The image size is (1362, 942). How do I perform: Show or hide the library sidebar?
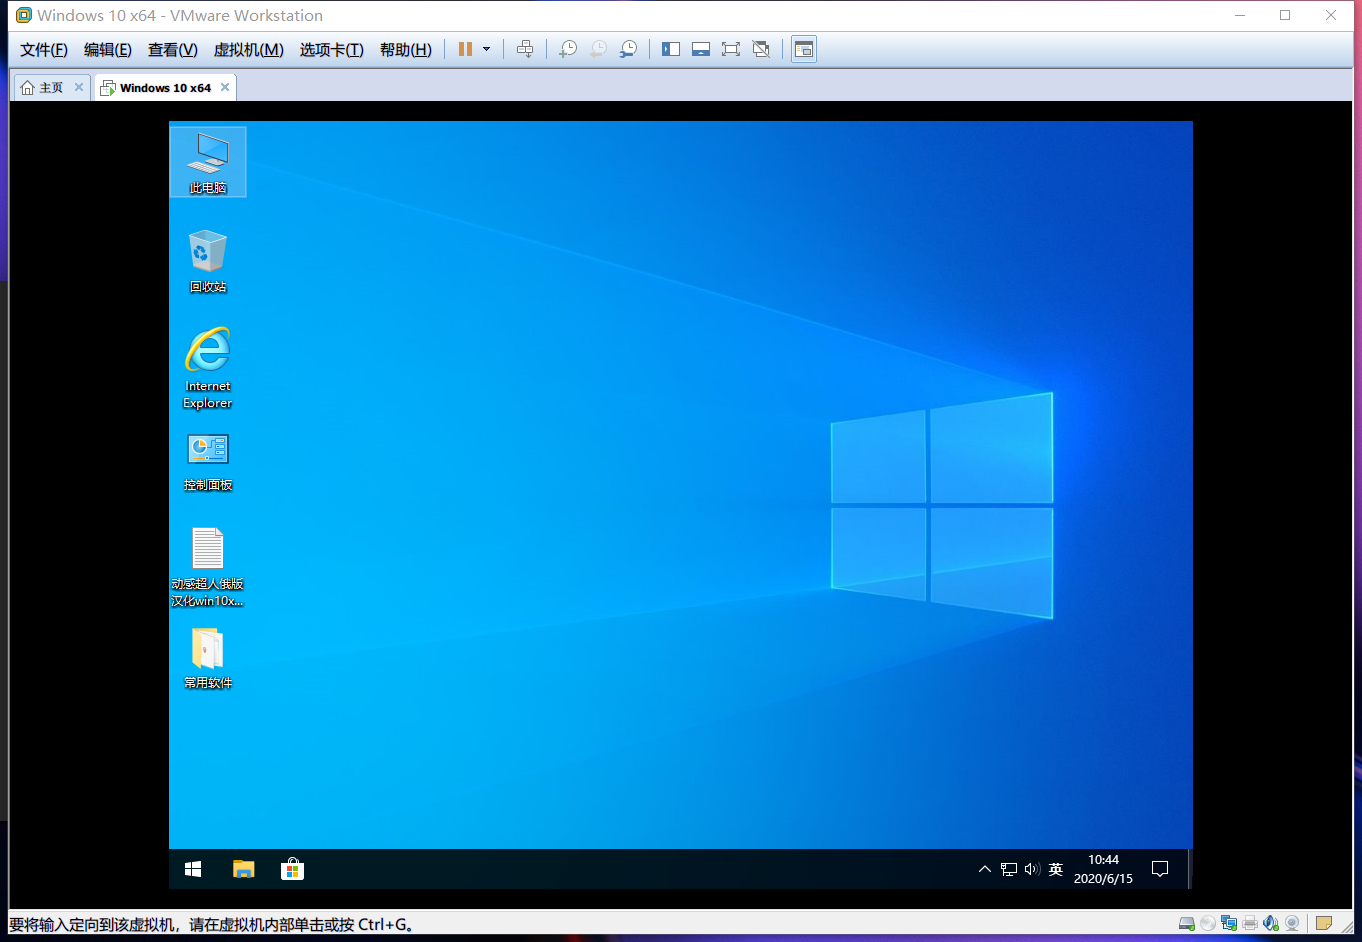tap(671, 49)
